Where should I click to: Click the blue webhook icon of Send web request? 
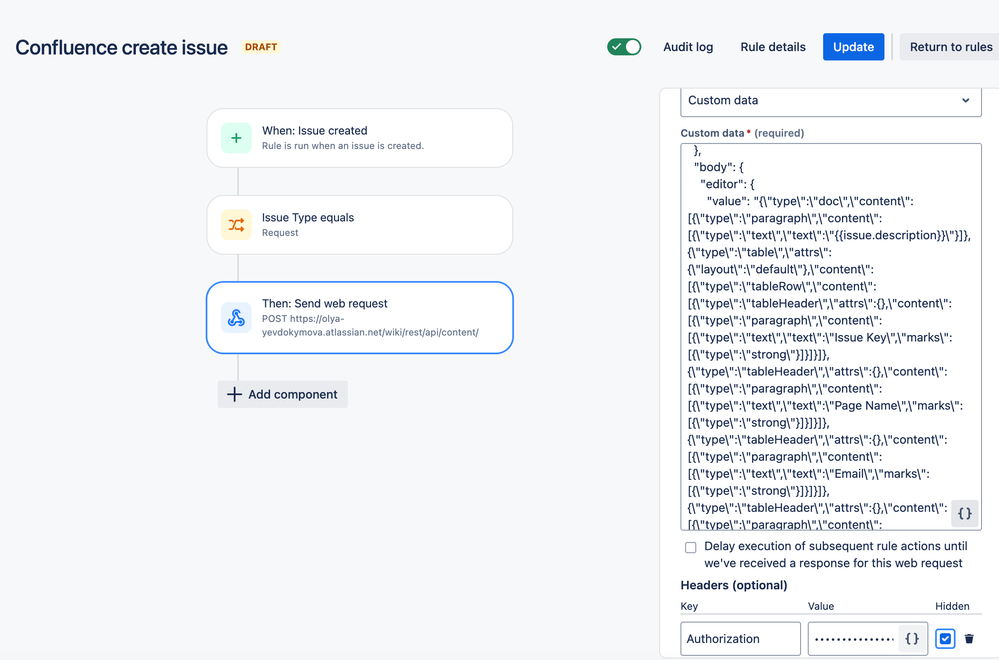[236, 317]
